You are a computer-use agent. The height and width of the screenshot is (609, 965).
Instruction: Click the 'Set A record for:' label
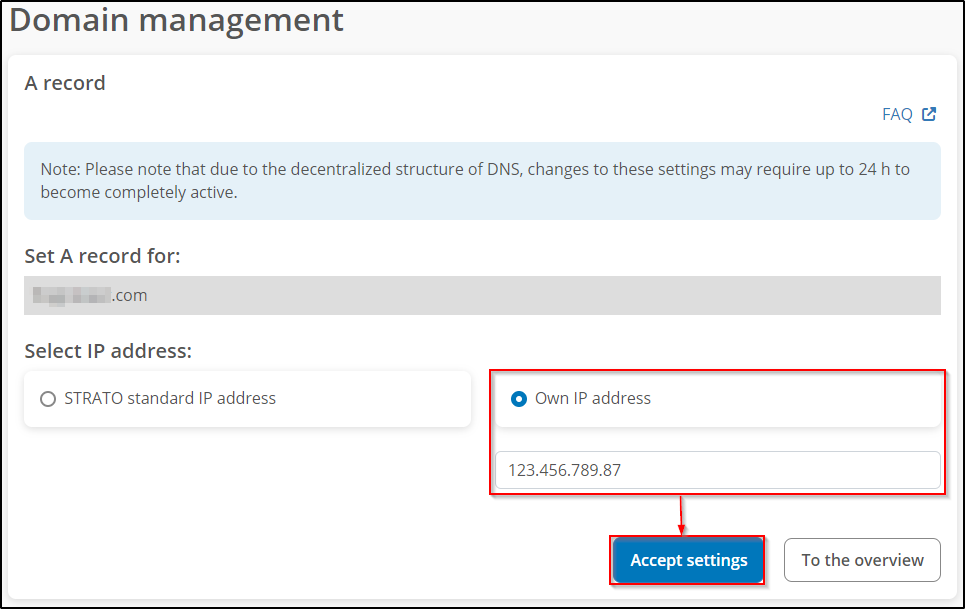[x=102, y=256]
